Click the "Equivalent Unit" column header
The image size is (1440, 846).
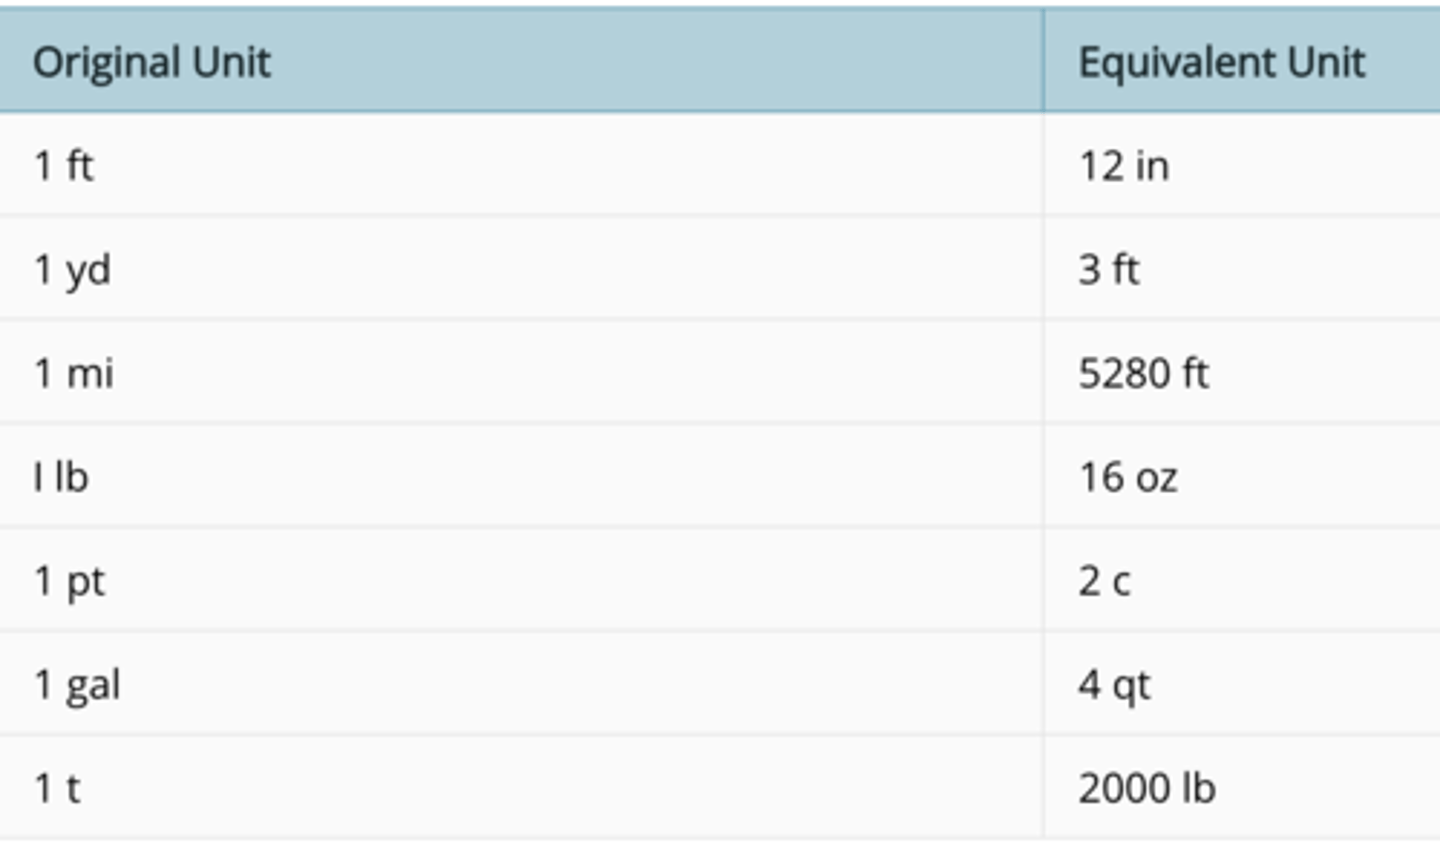coord(1221,62)
